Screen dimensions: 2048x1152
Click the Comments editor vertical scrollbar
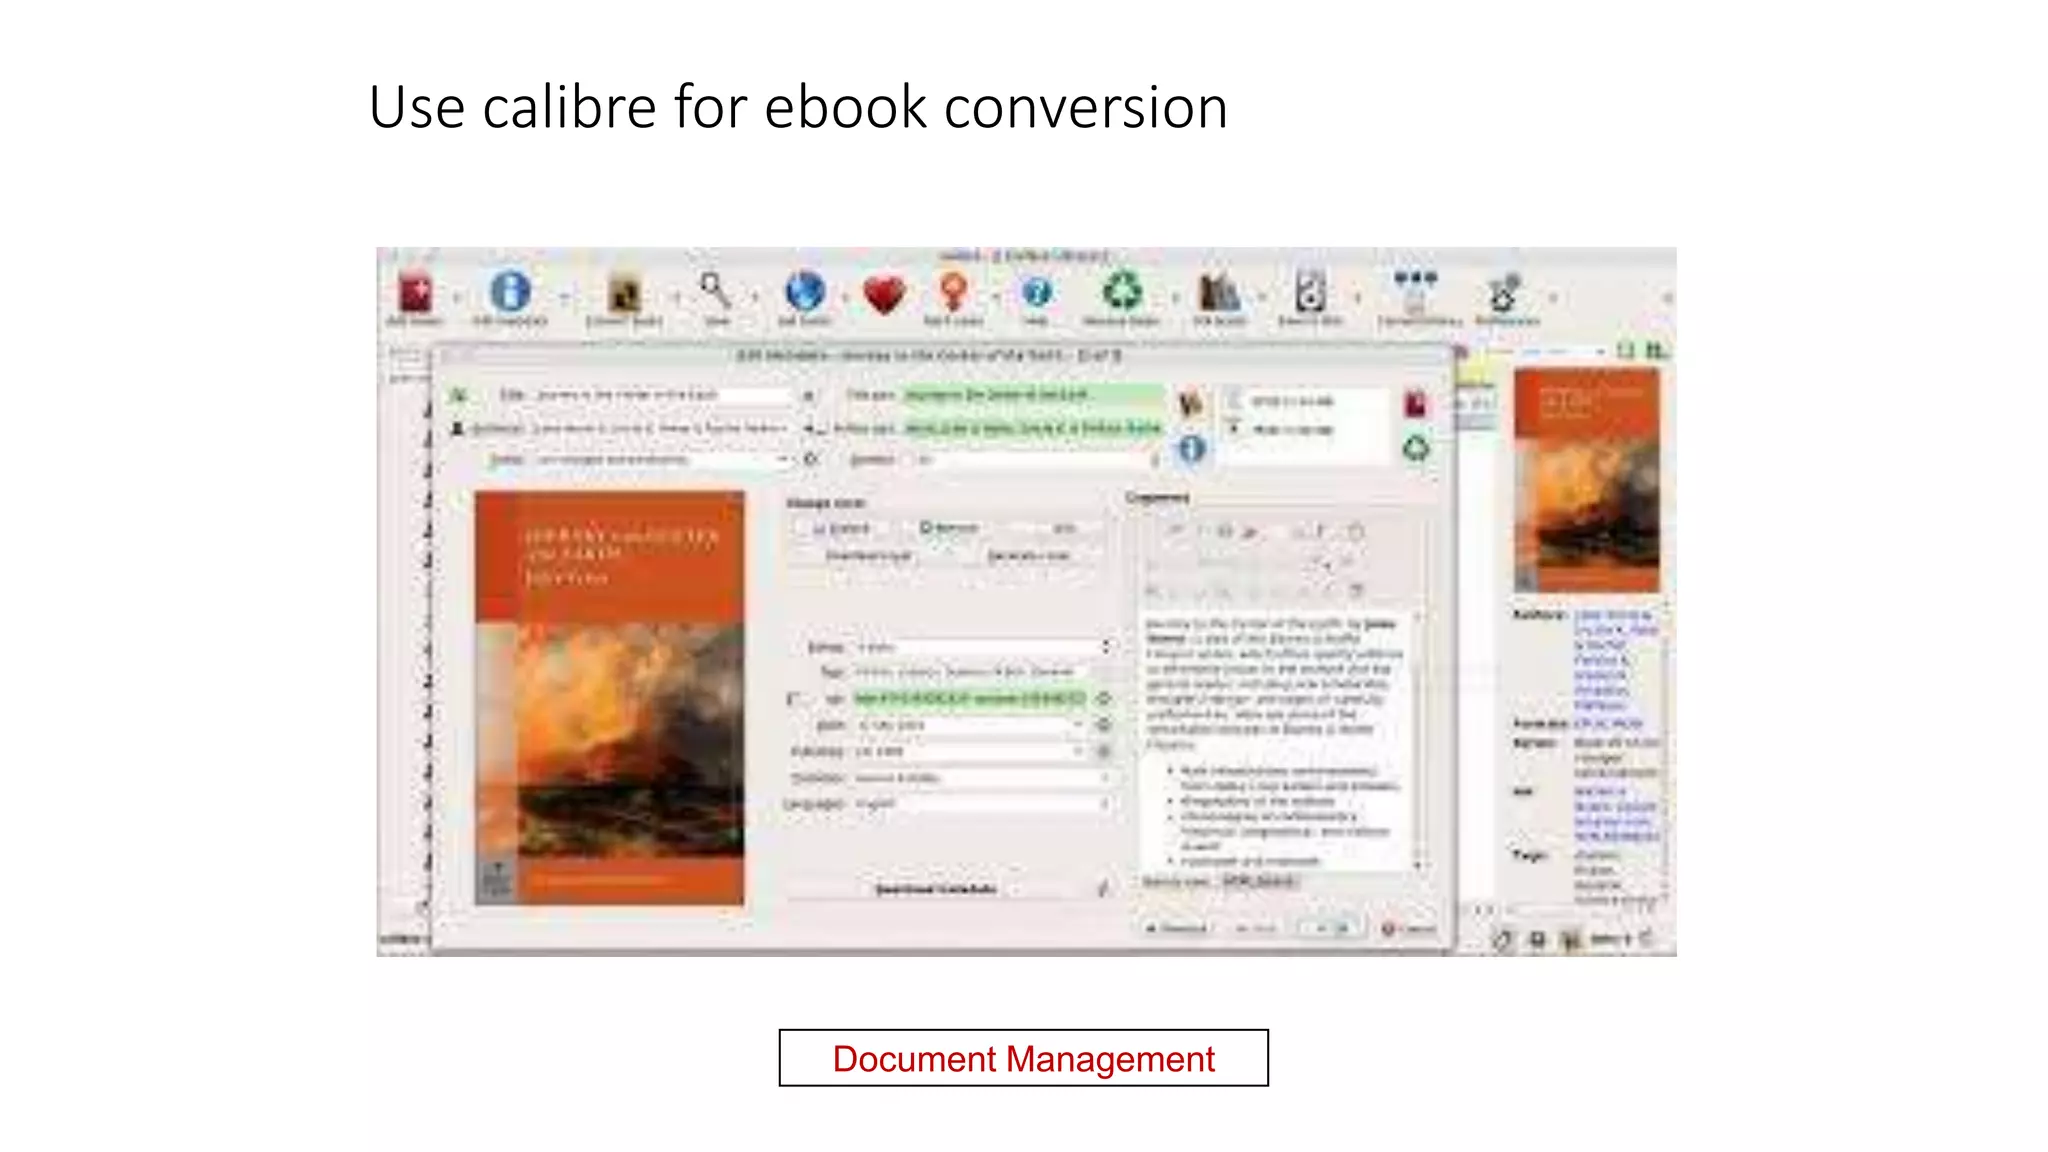(x=1418, y=740)
